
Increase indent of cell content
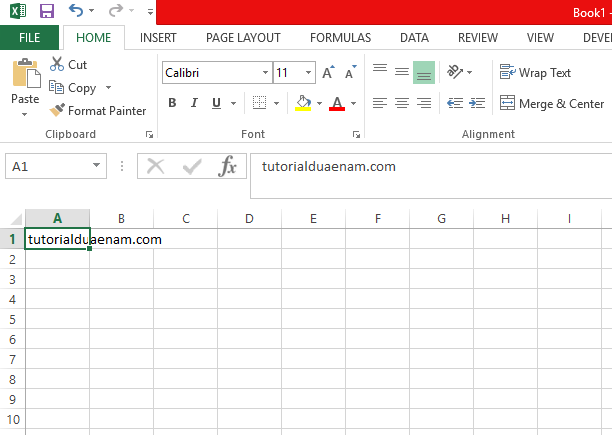(477, 103)
